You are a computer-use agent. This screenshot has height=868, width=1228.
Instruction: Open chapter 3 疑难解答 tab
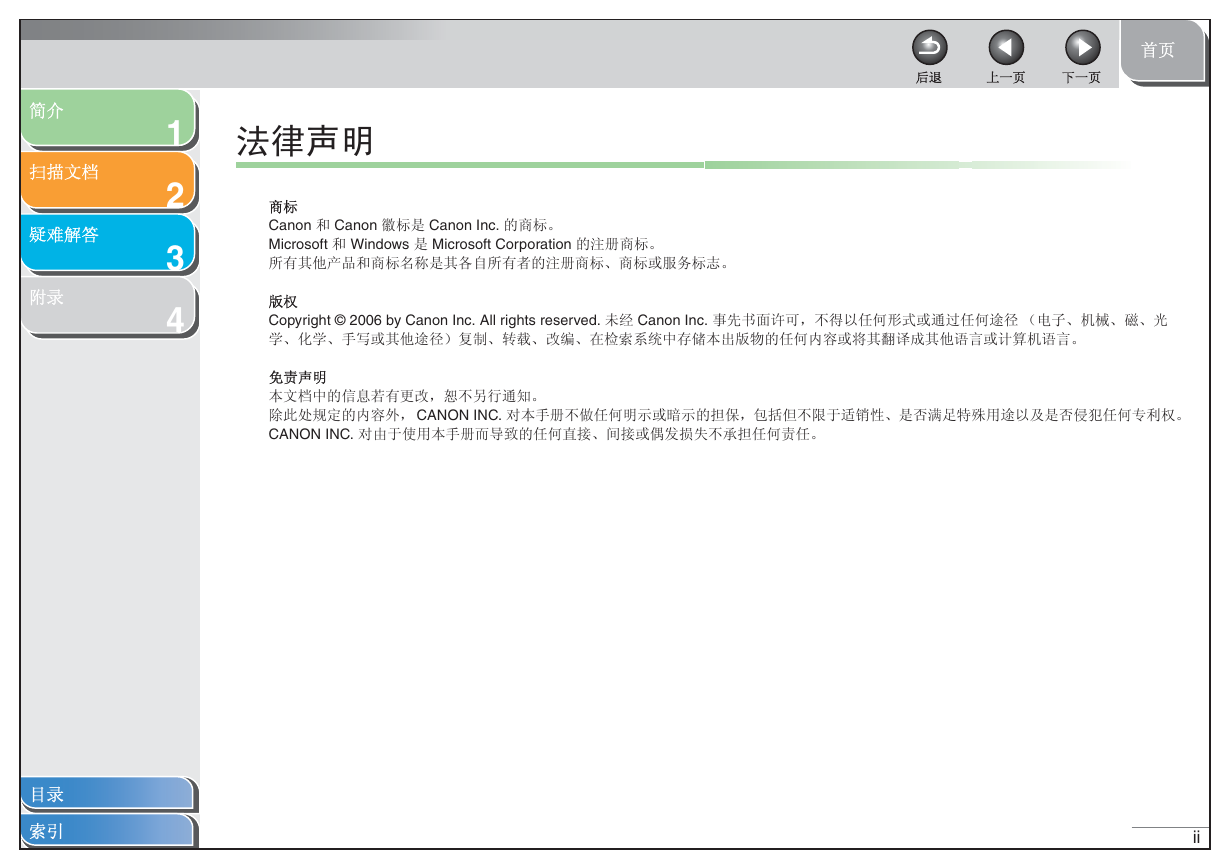tap(107, 243)
